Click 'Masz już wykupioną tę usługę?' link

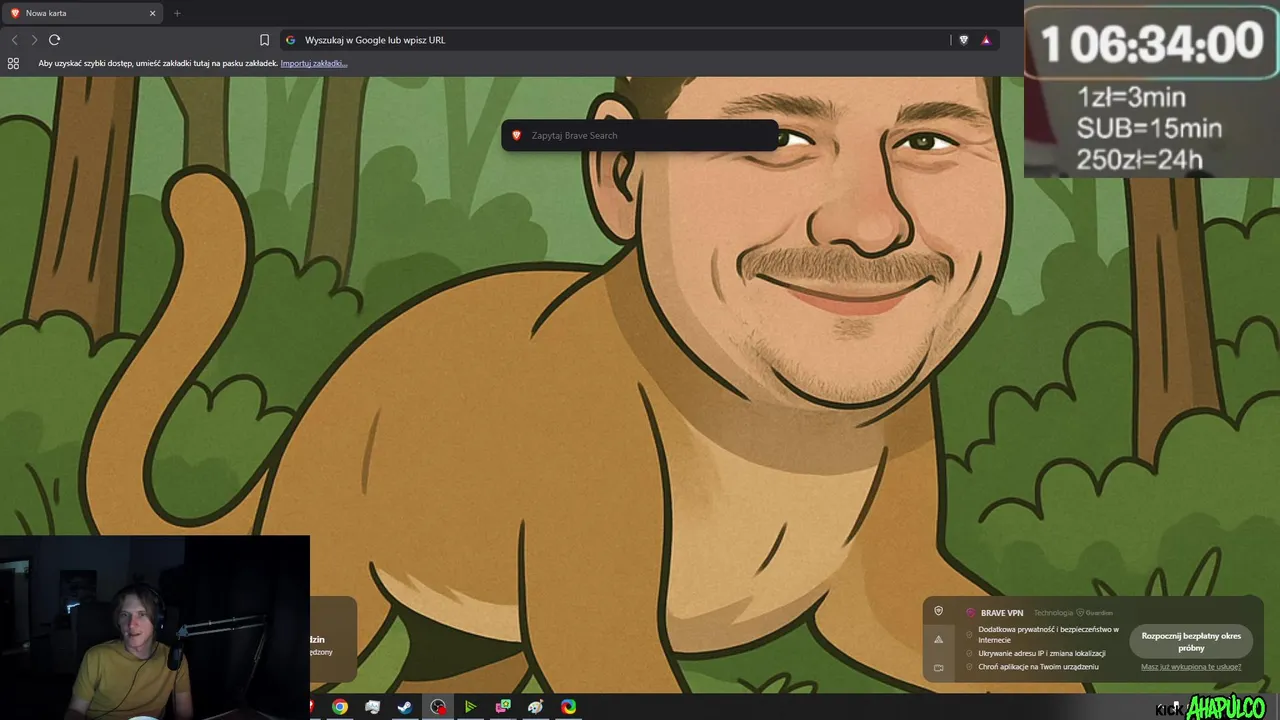click(x=1191, y=667)
